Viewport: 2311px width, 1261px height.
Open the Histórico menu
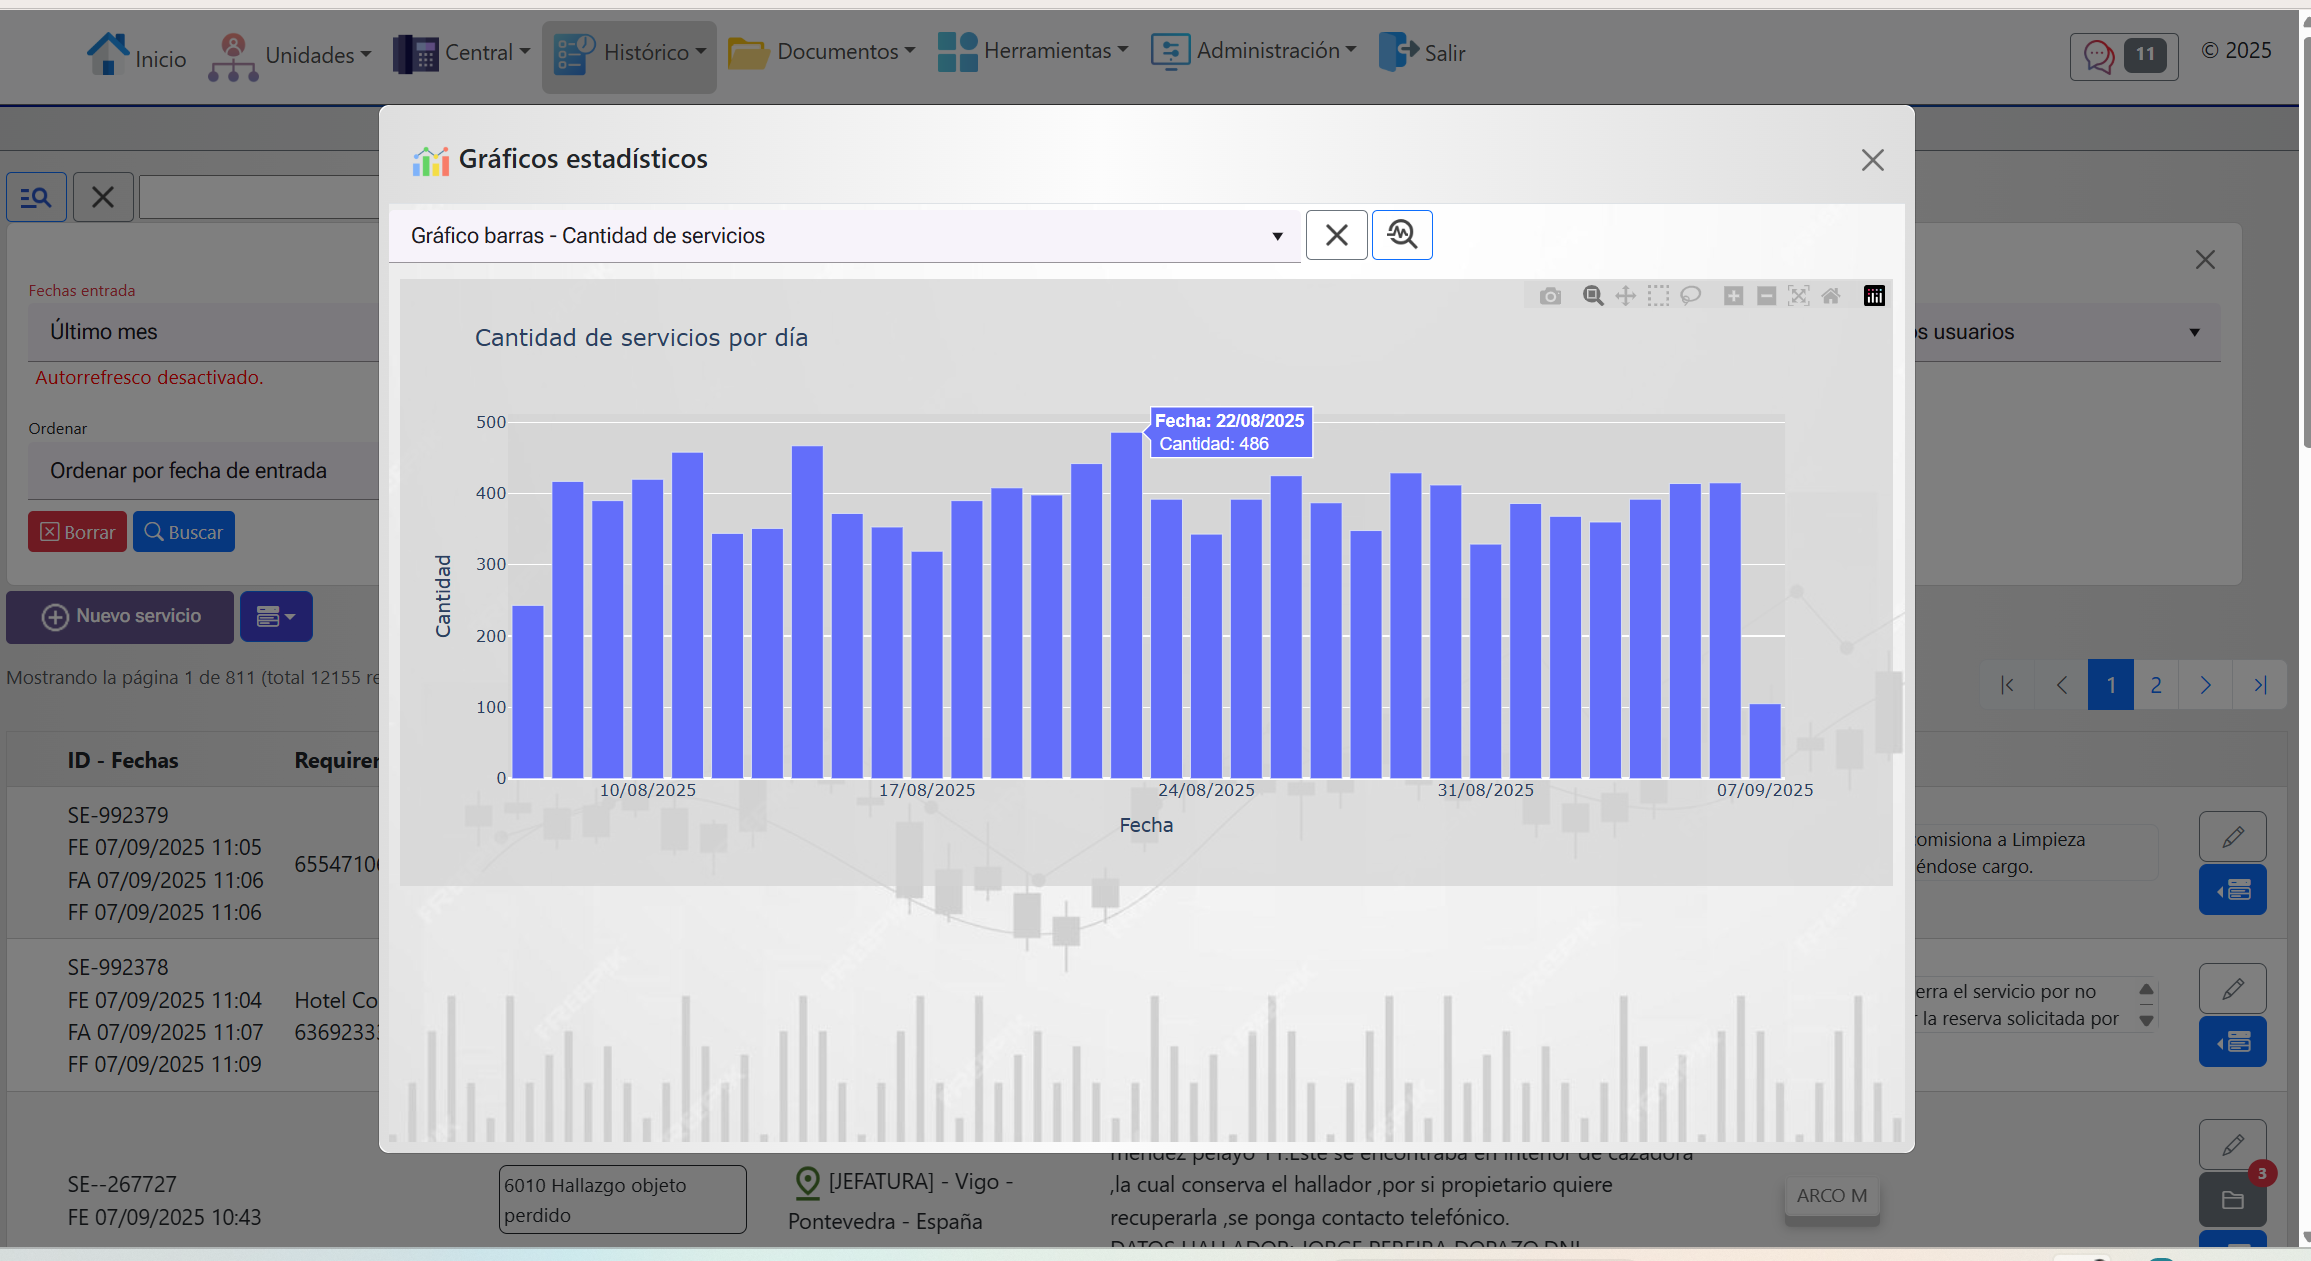[x=630, y=53]
